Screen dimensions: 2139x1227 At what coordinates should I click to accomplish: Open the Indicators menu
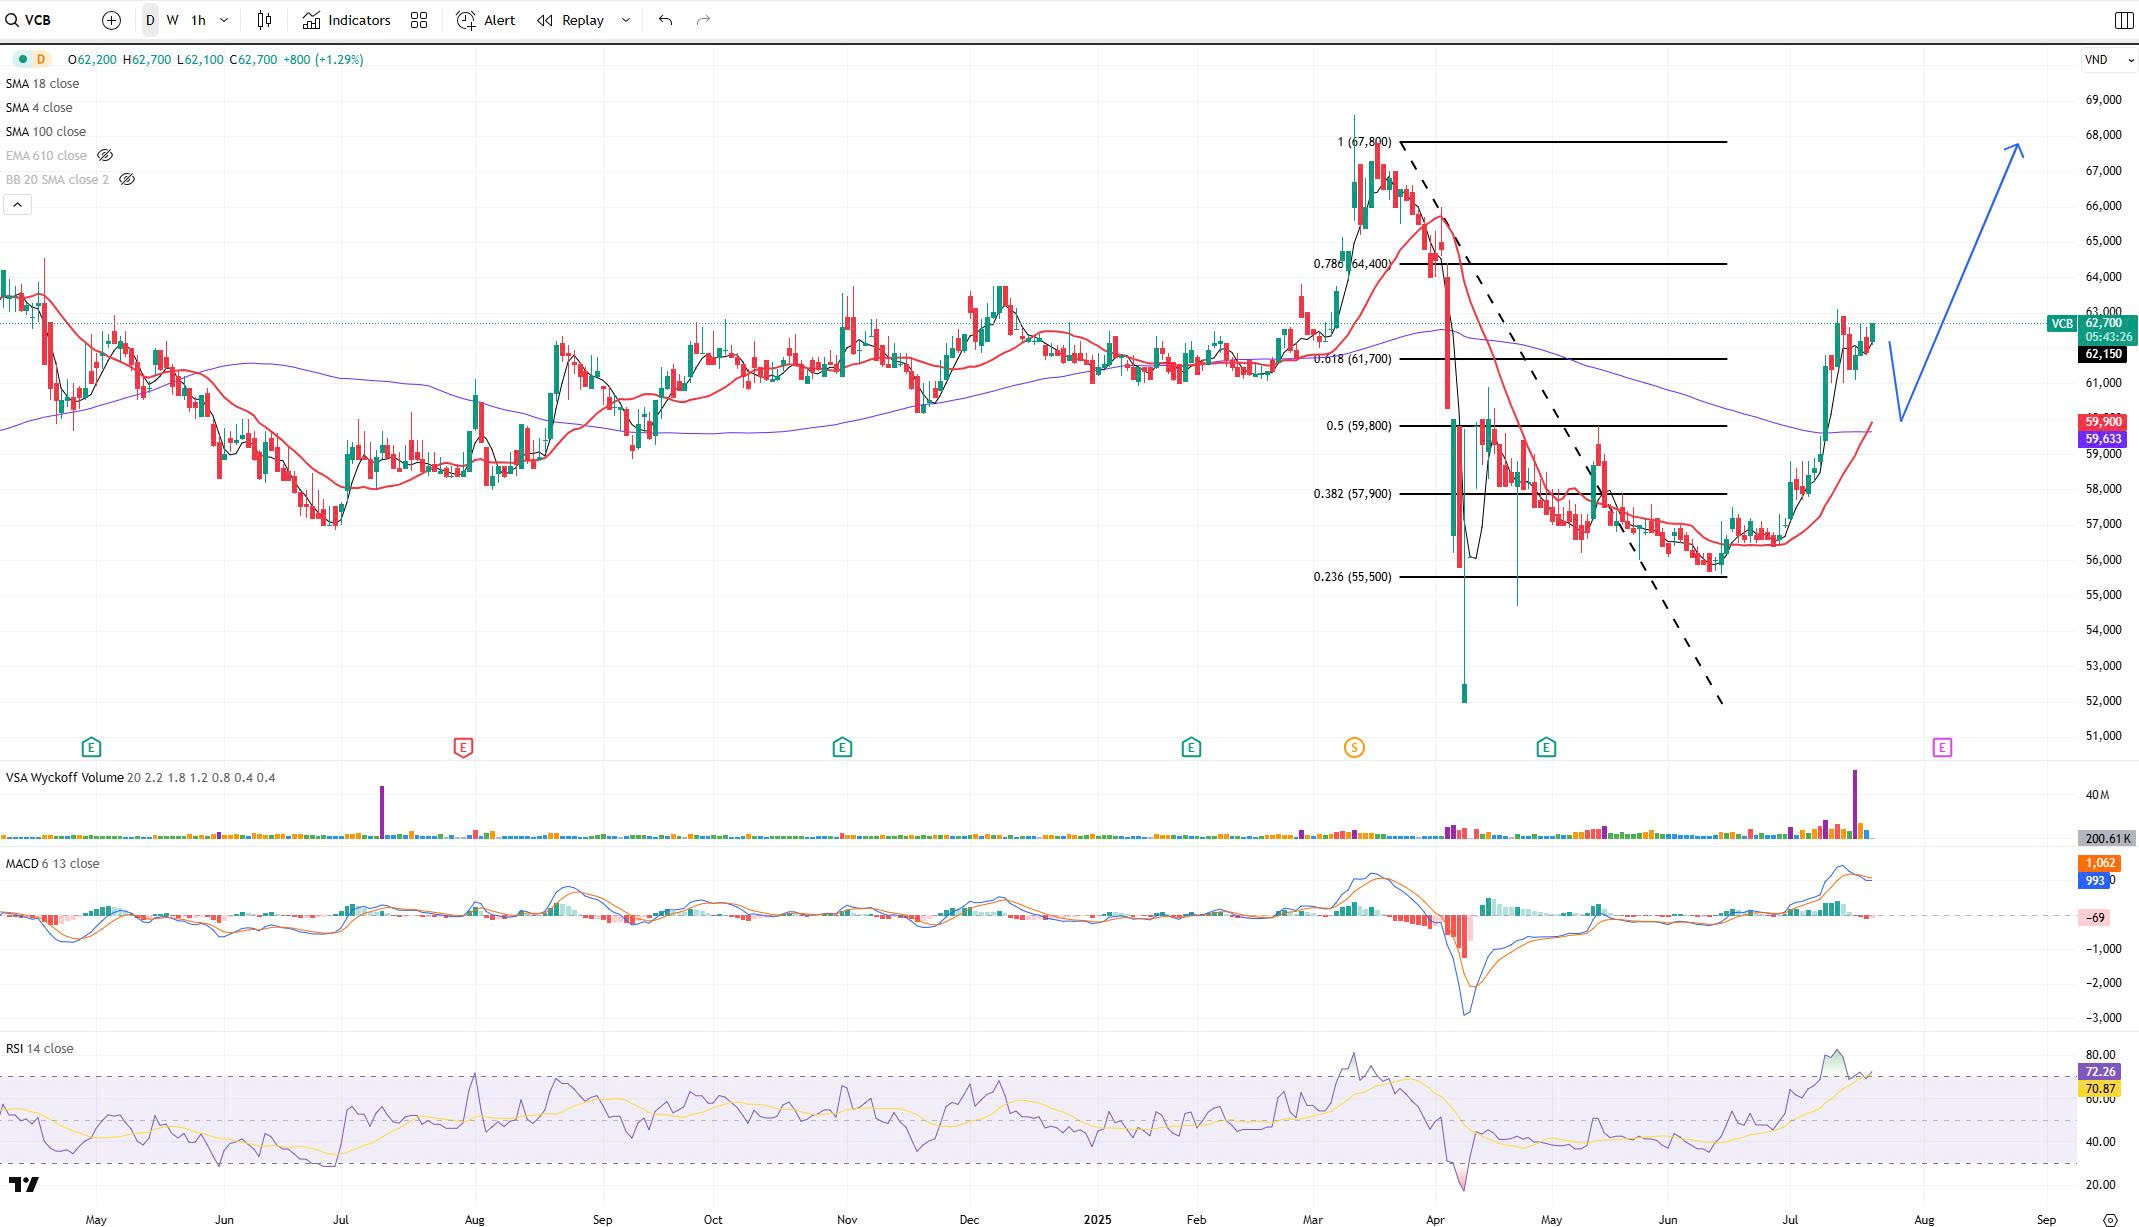point(346,20)
